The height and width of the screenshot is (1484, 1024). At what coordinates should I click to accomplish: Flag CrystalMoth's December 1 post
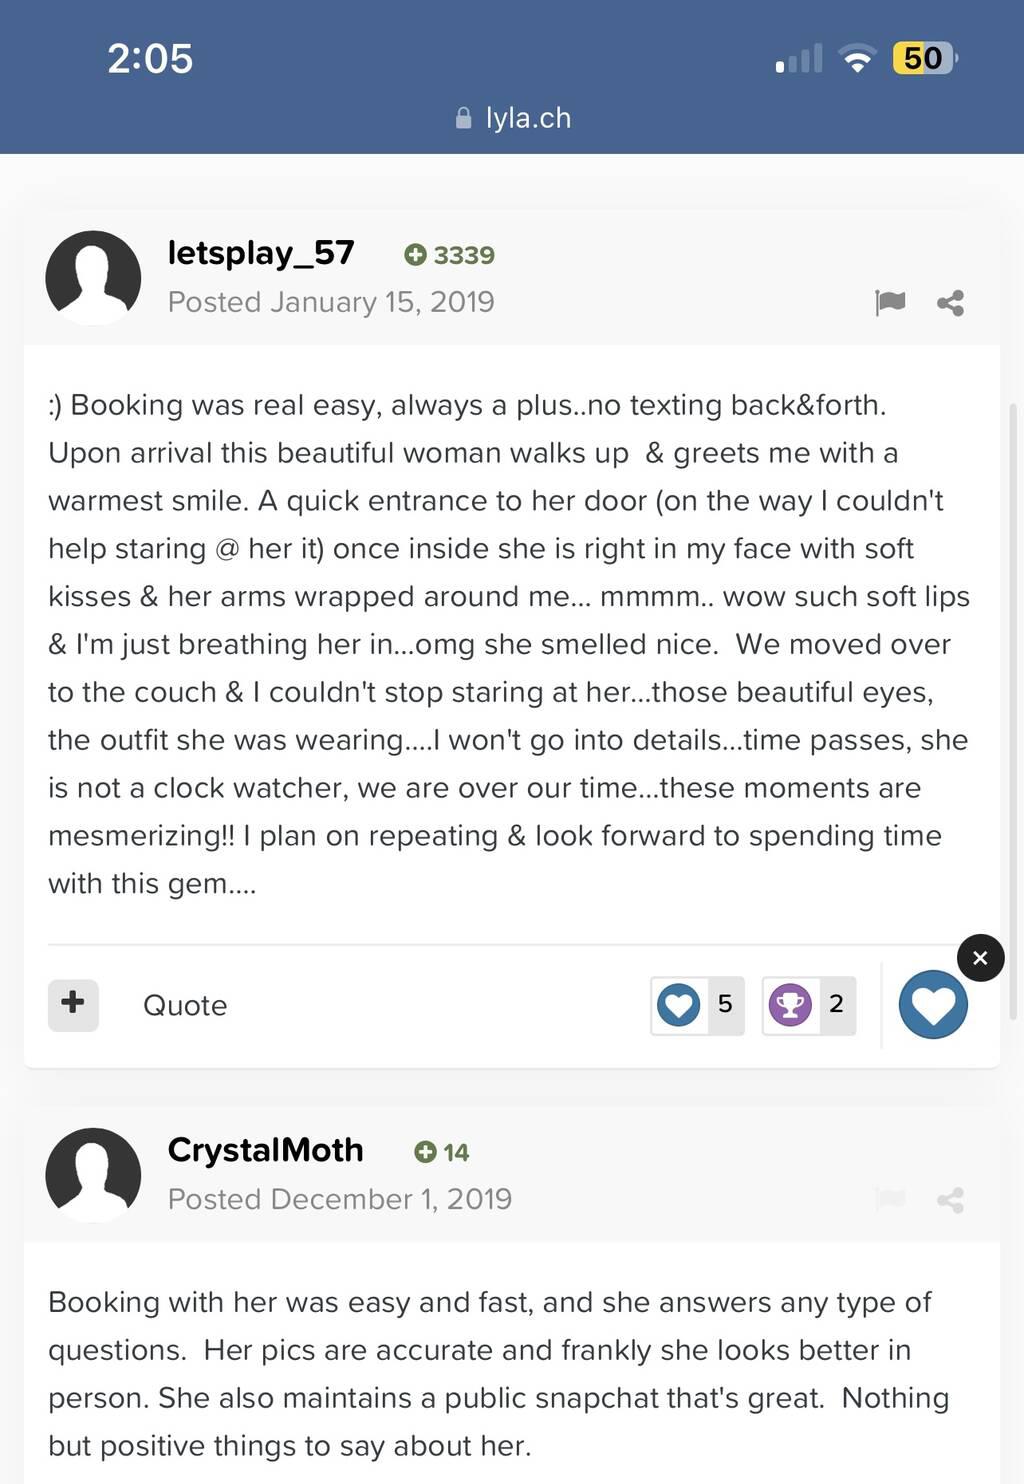coord(890,1199)
